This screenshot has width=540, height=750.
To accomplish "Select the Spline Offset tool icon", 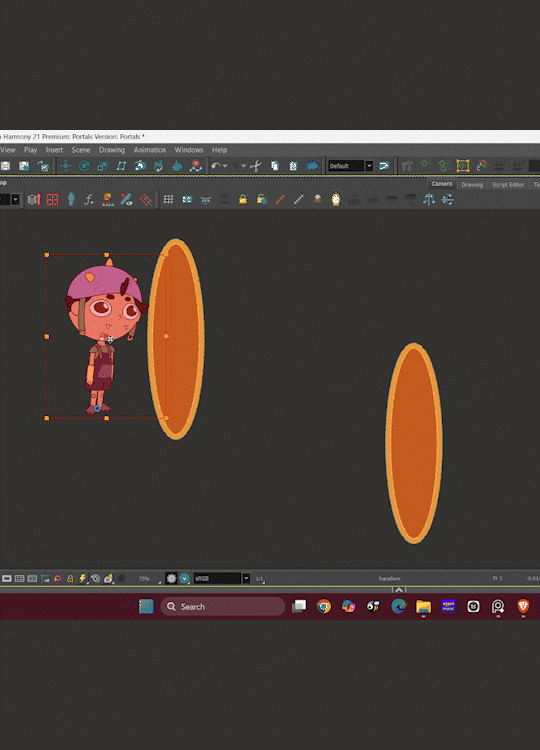I will click(x=158, y=166).
